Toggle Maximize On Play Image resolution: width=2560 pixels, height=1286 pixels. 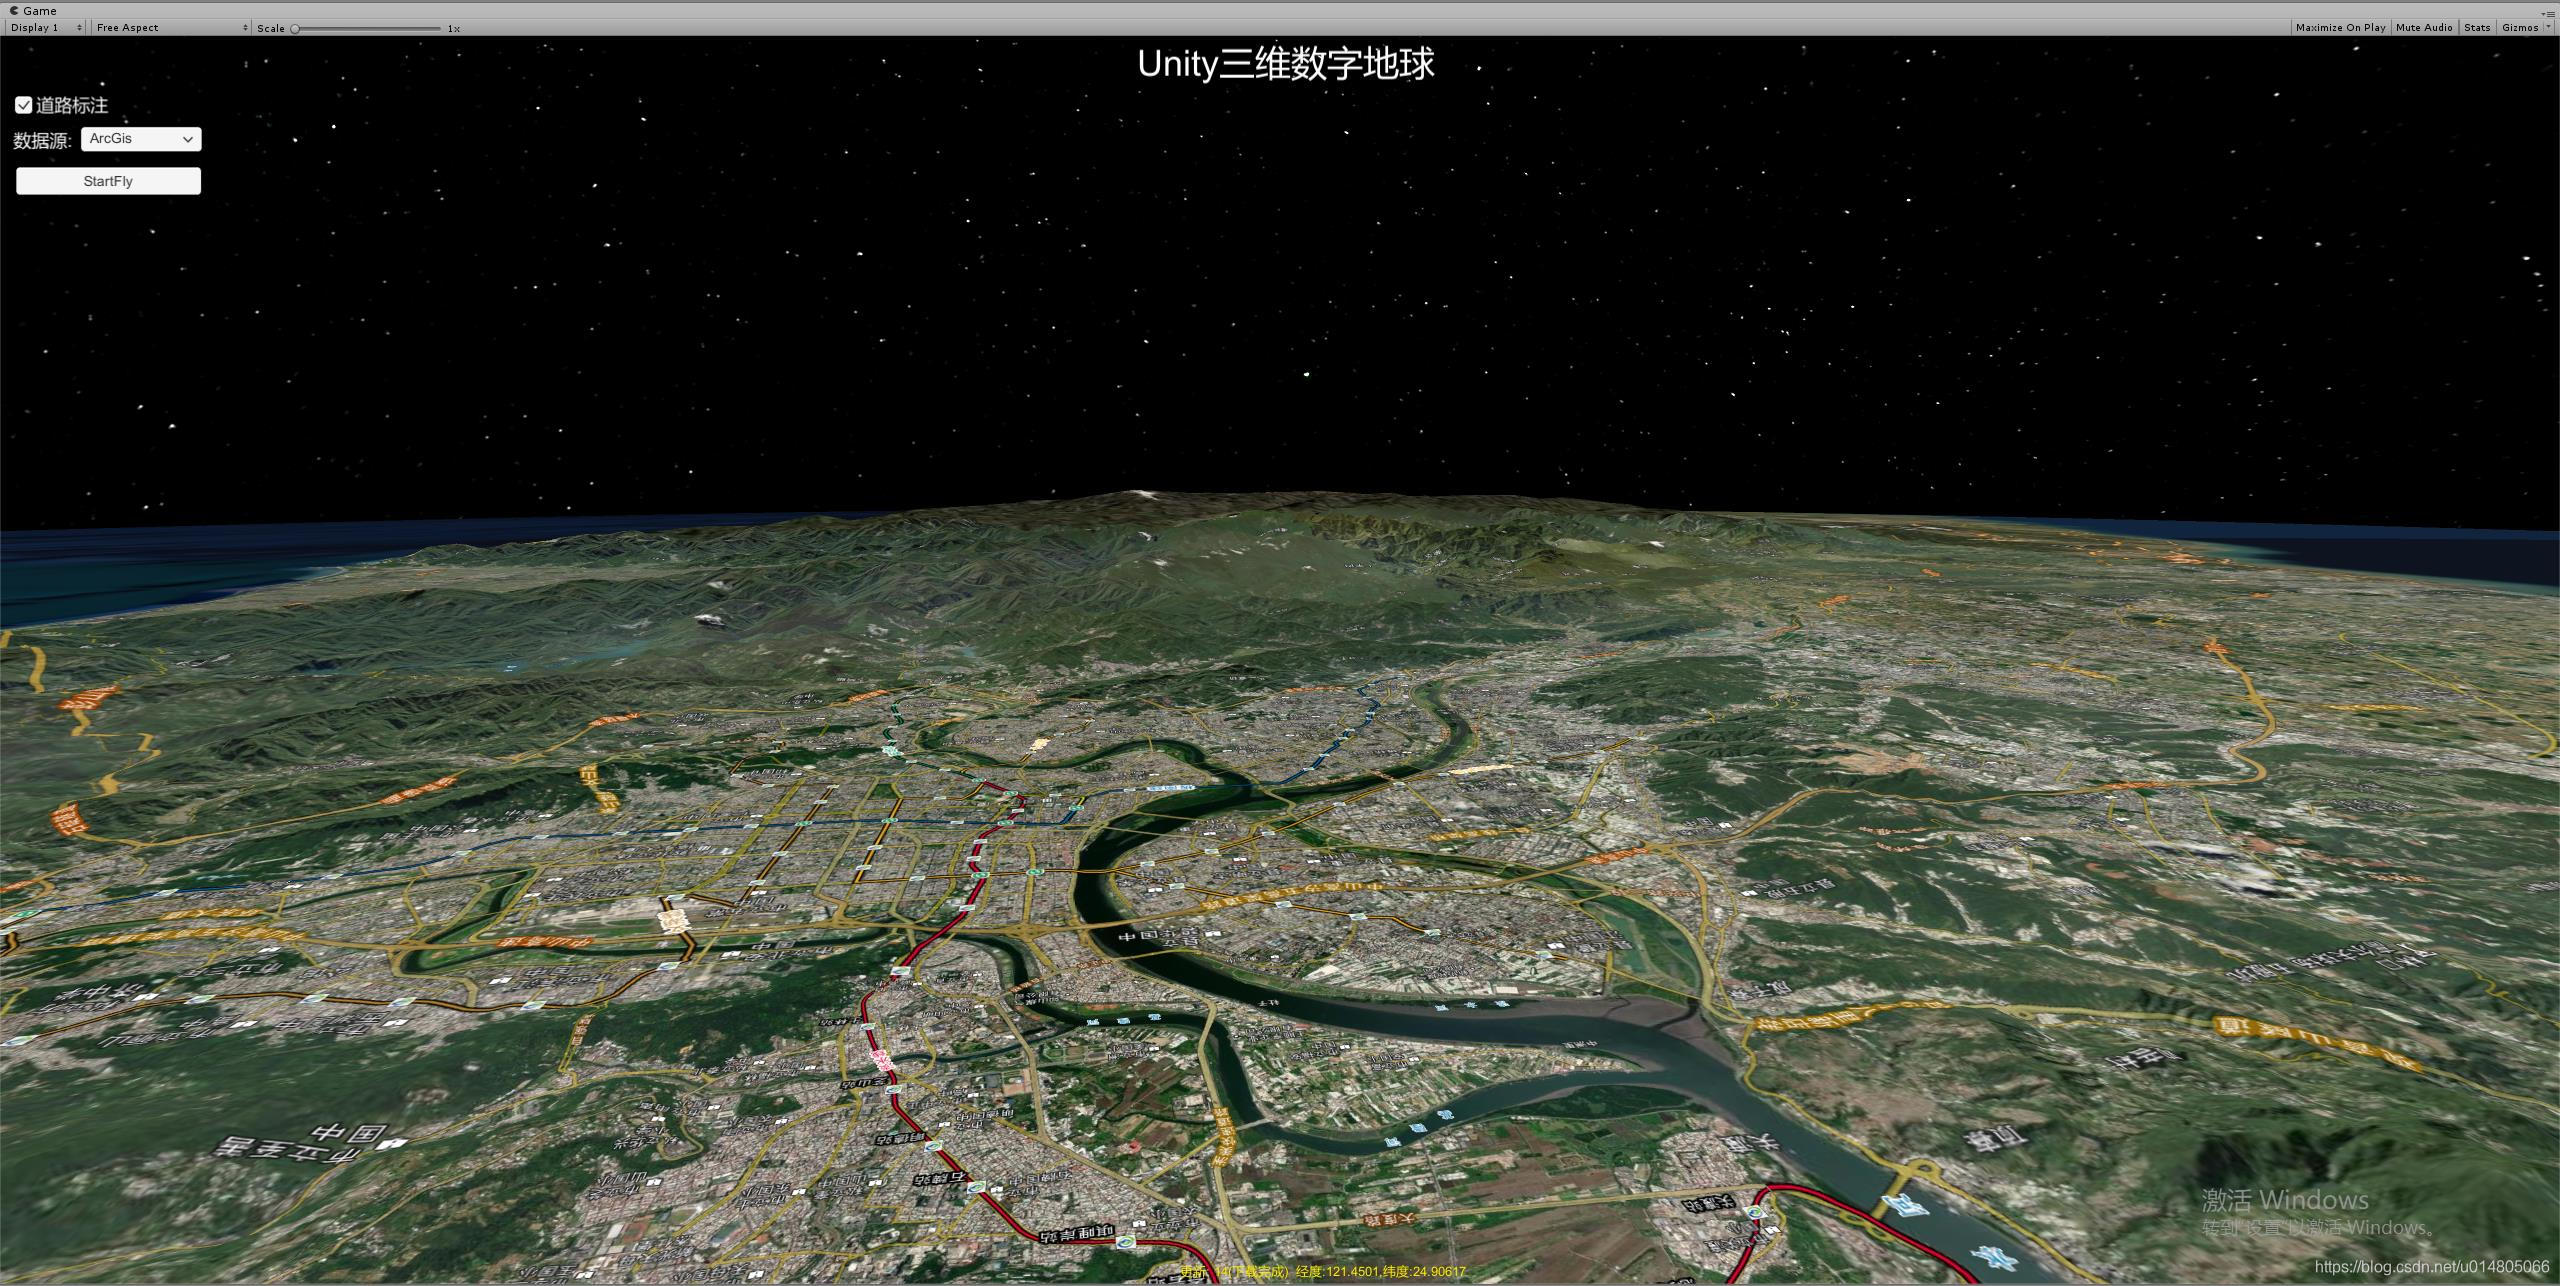click(x=2340, y=28)
